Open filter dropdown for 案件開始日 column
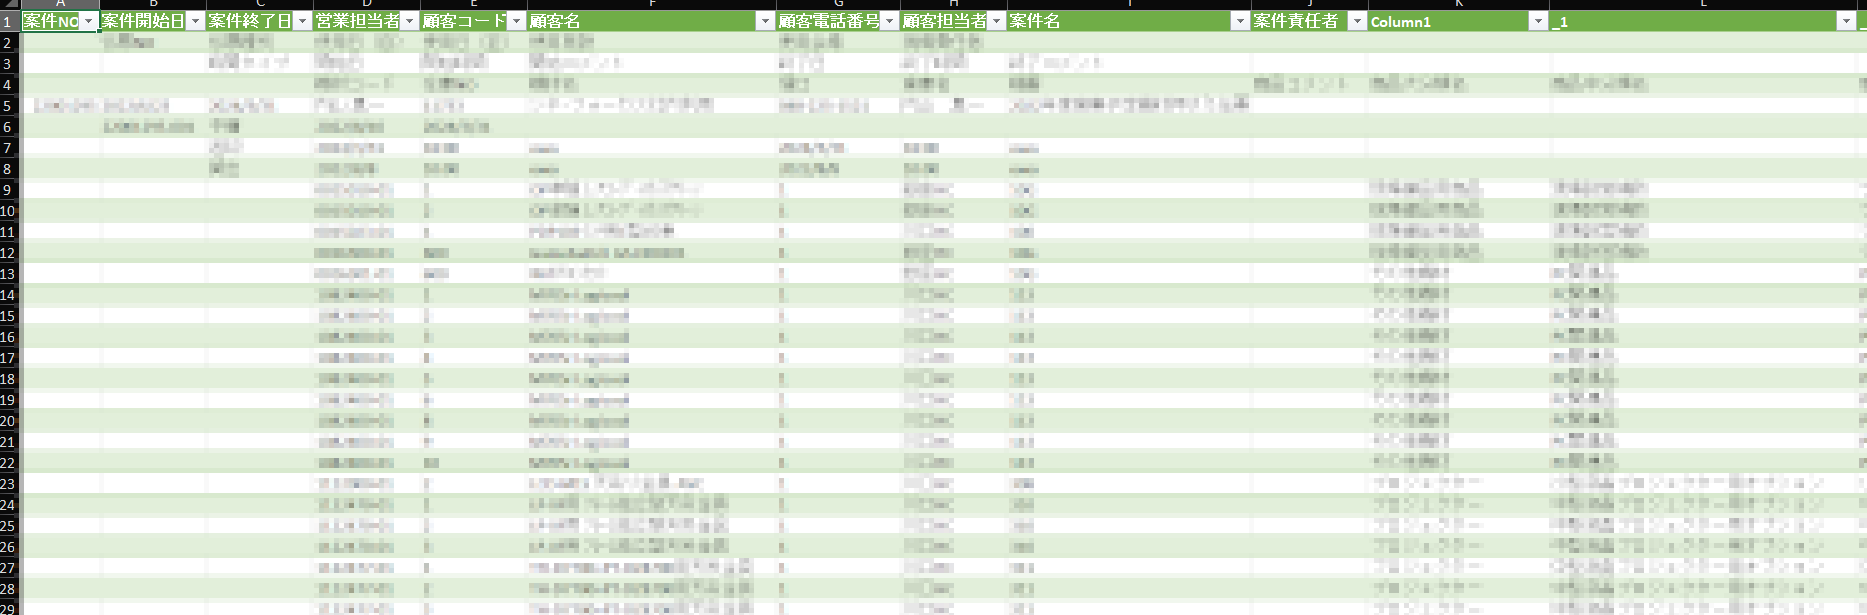 [196, 21]
